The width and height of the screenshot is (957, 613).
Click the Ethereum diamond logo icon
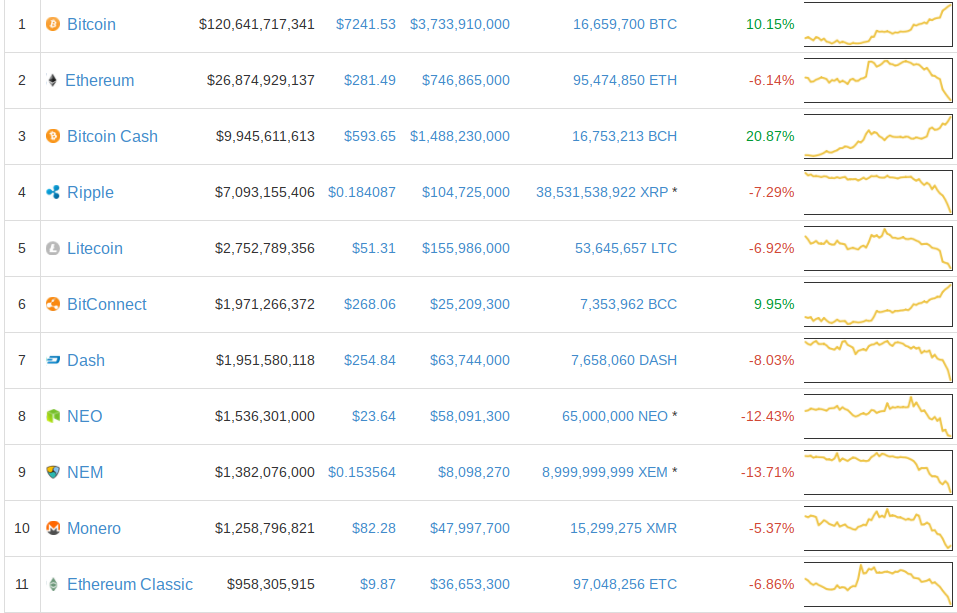pos(52,80)
